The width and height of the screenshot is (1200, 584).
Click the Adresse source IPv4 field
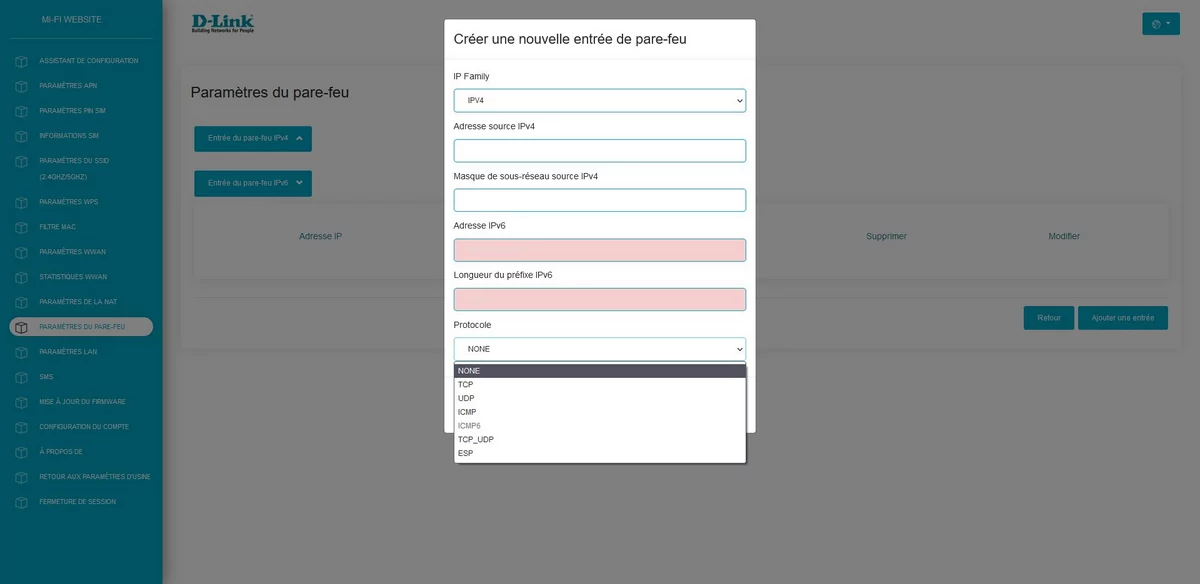pos(600,151)
